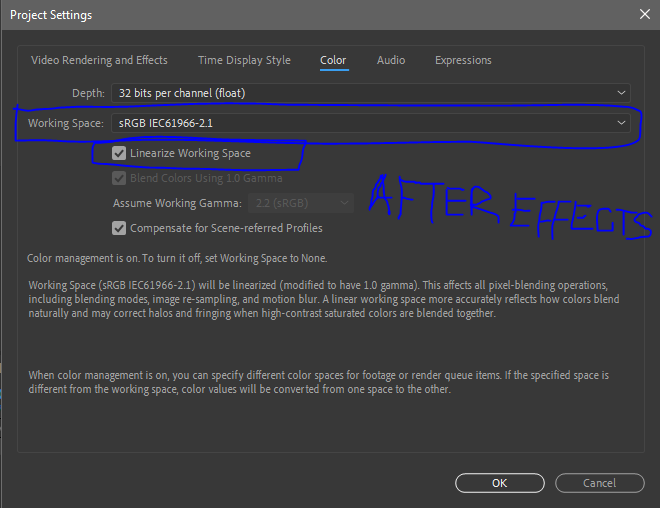
Task: Click the Working Space chevron arrow
Action: (621, 123)
